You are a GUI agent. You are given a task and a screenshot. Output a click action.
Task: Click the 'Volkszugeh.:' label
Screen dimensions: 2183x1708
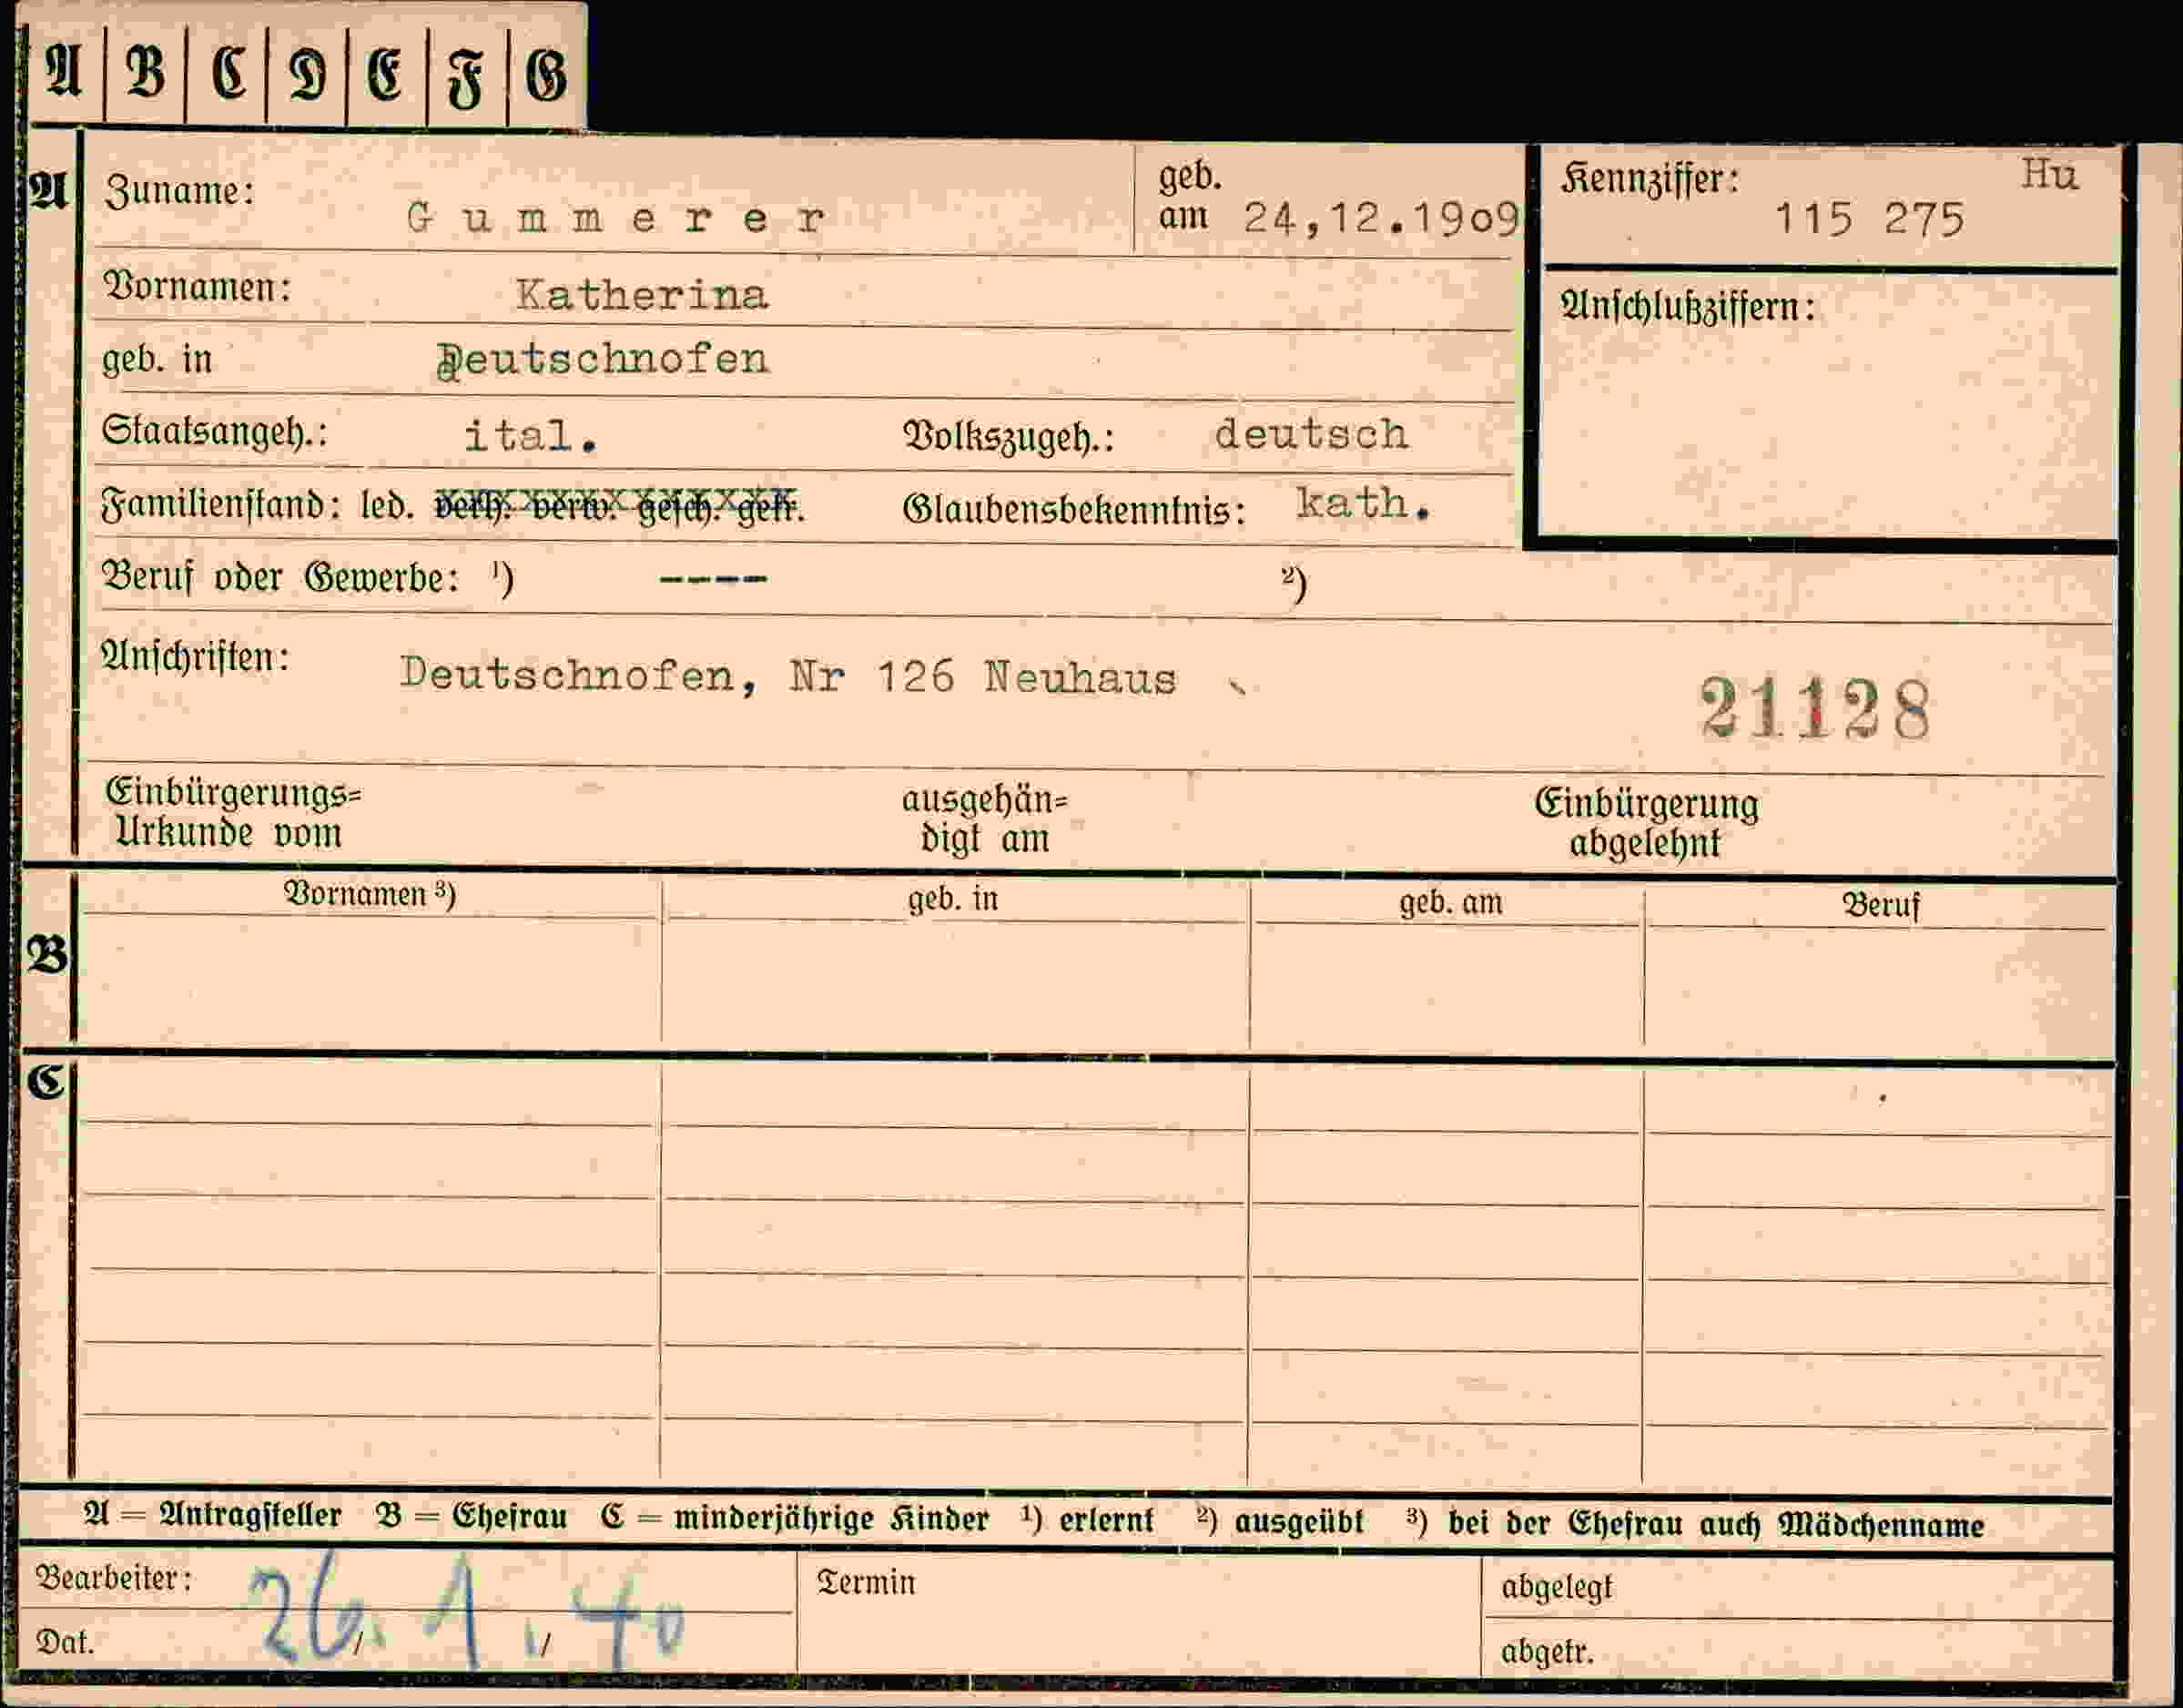(1008, 437)
